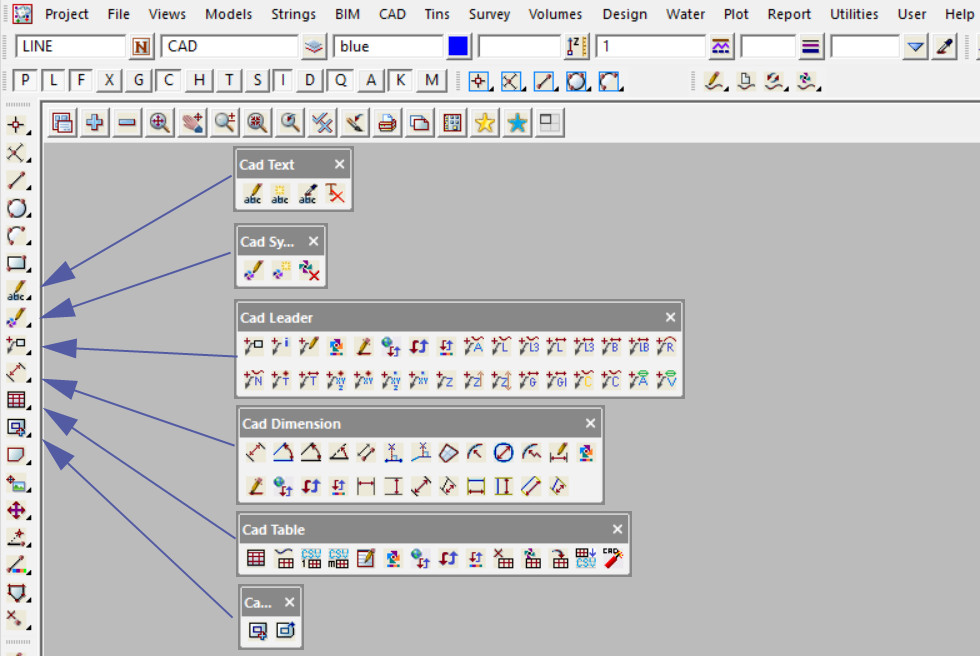980x656 pixels.
Task: Click the first table icon in Cad Table panel
Action: pyautogui.click(x=256, y=559)
